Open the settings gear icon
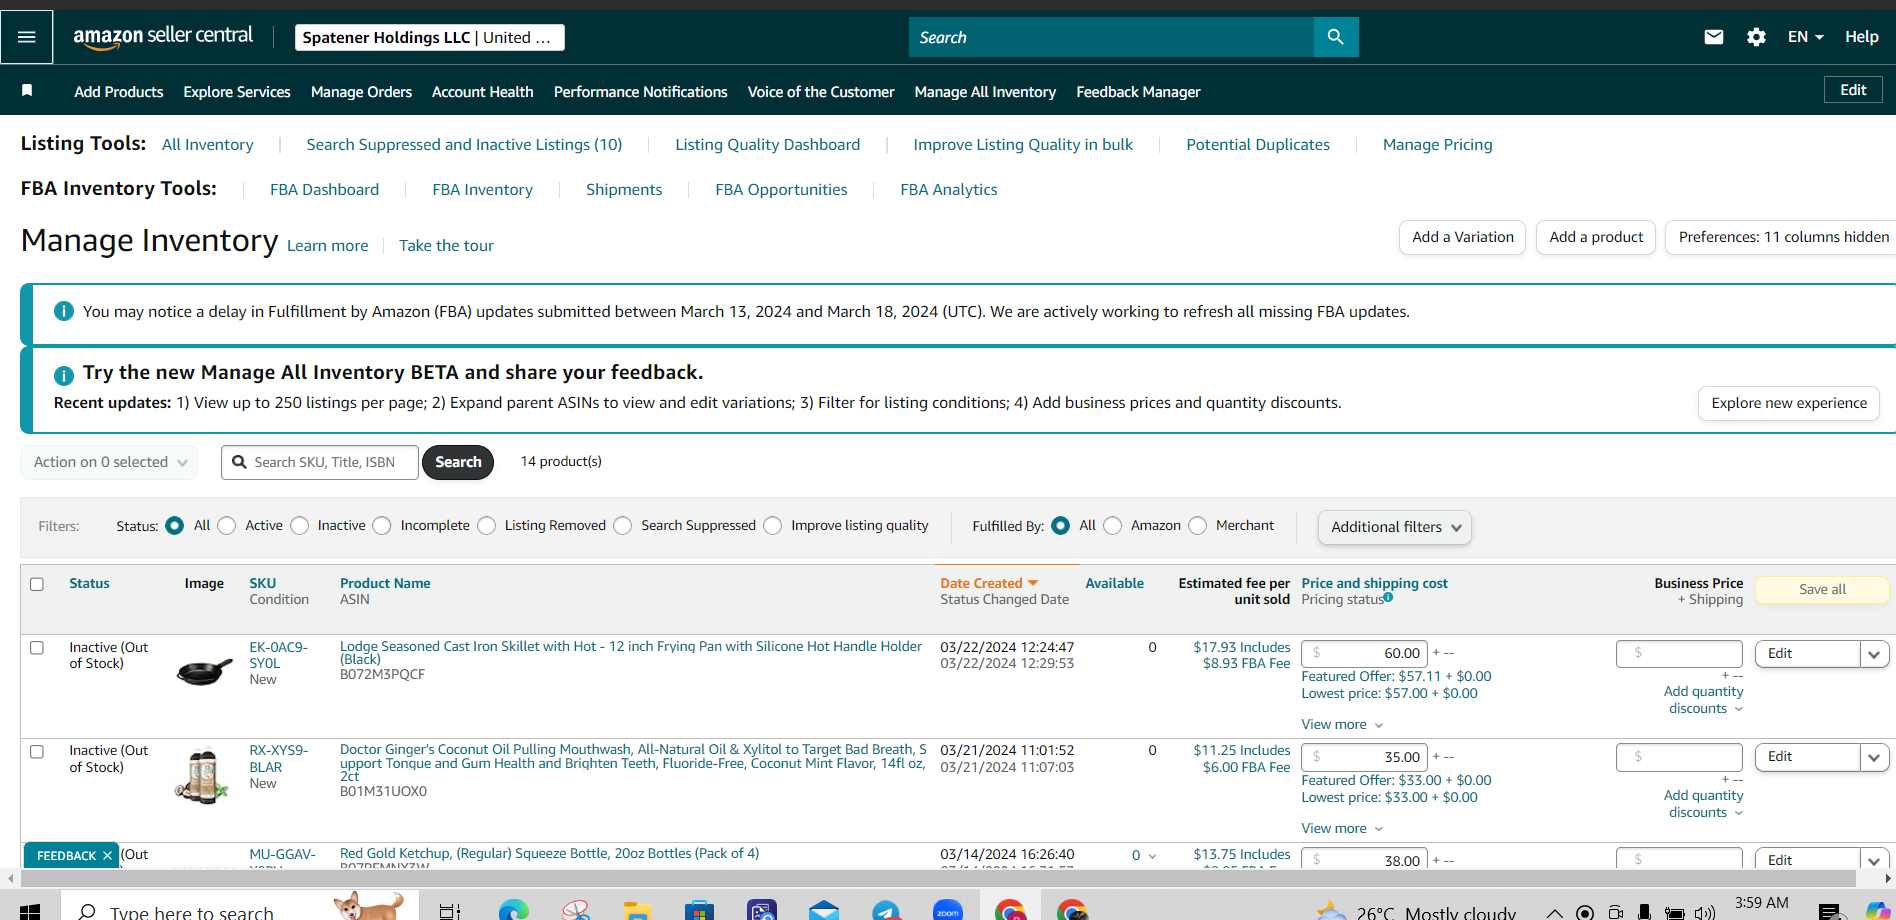Image resolution: width=1896 pixels, height=920 pixels. tap(1756, 37)
